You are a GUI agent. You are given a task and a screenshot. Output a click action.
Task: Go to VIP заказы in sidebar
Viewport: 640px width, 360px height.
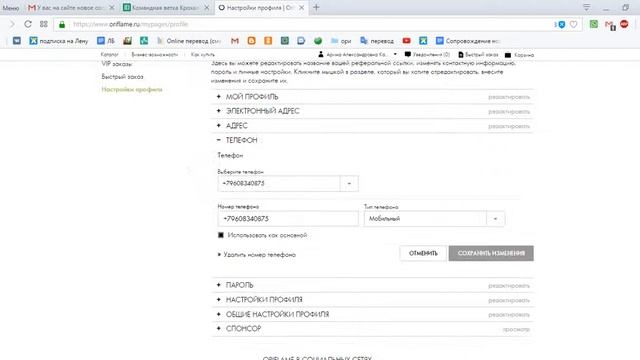[x=117, y=64]
